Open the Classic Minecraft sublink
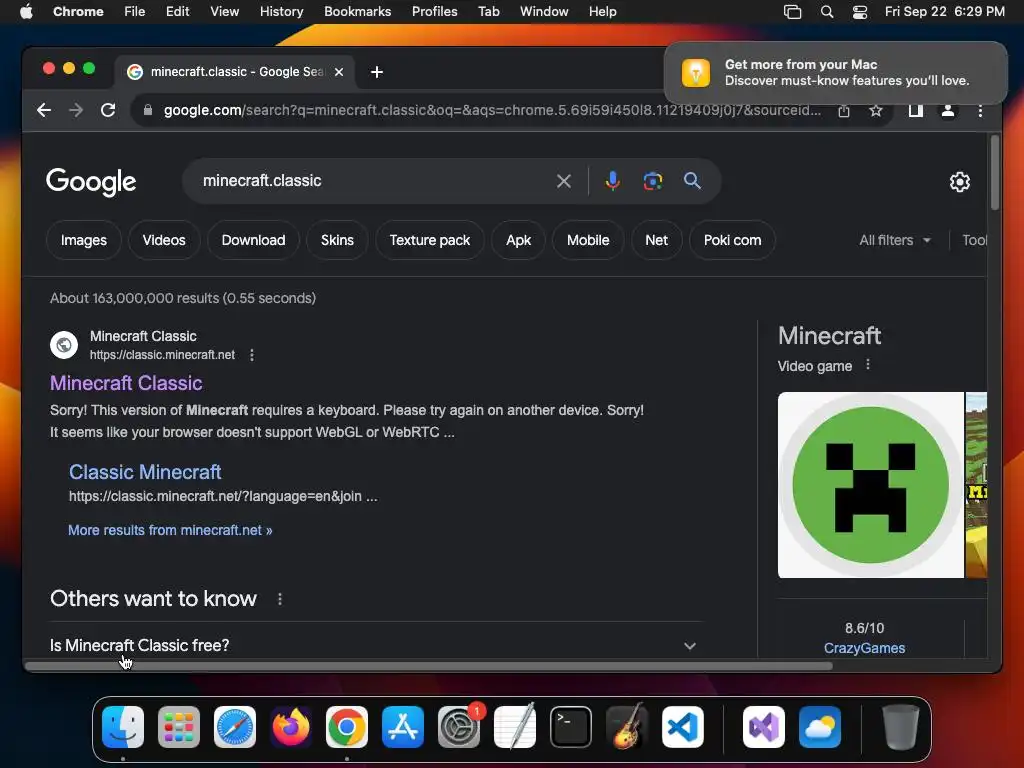This screenshot has width=1024, height=768. pyautogui.click(x=145, y=472)
